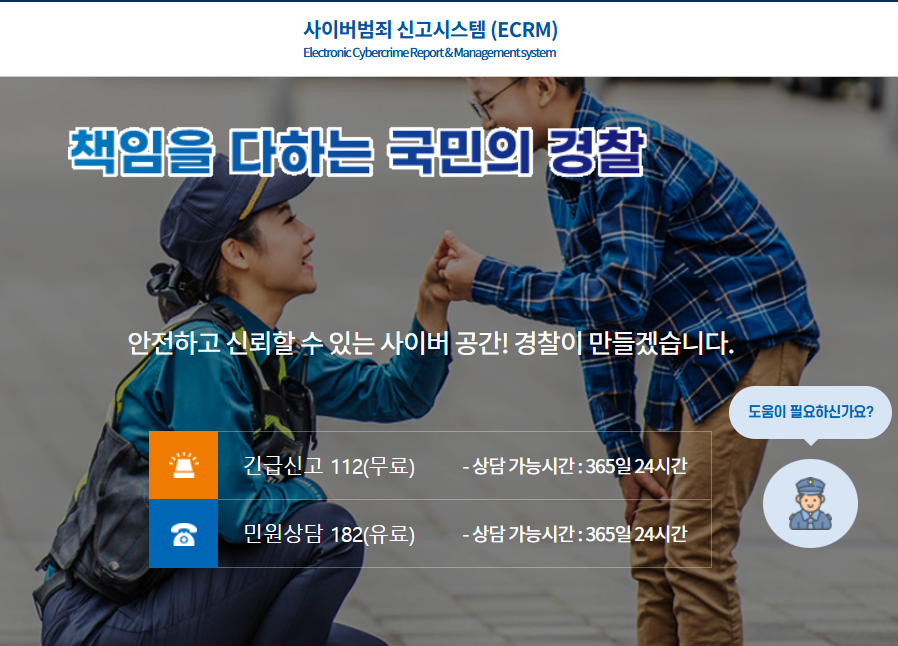
Task: Click the circular chatbot avatar bubble
Action: coord(811,504)
